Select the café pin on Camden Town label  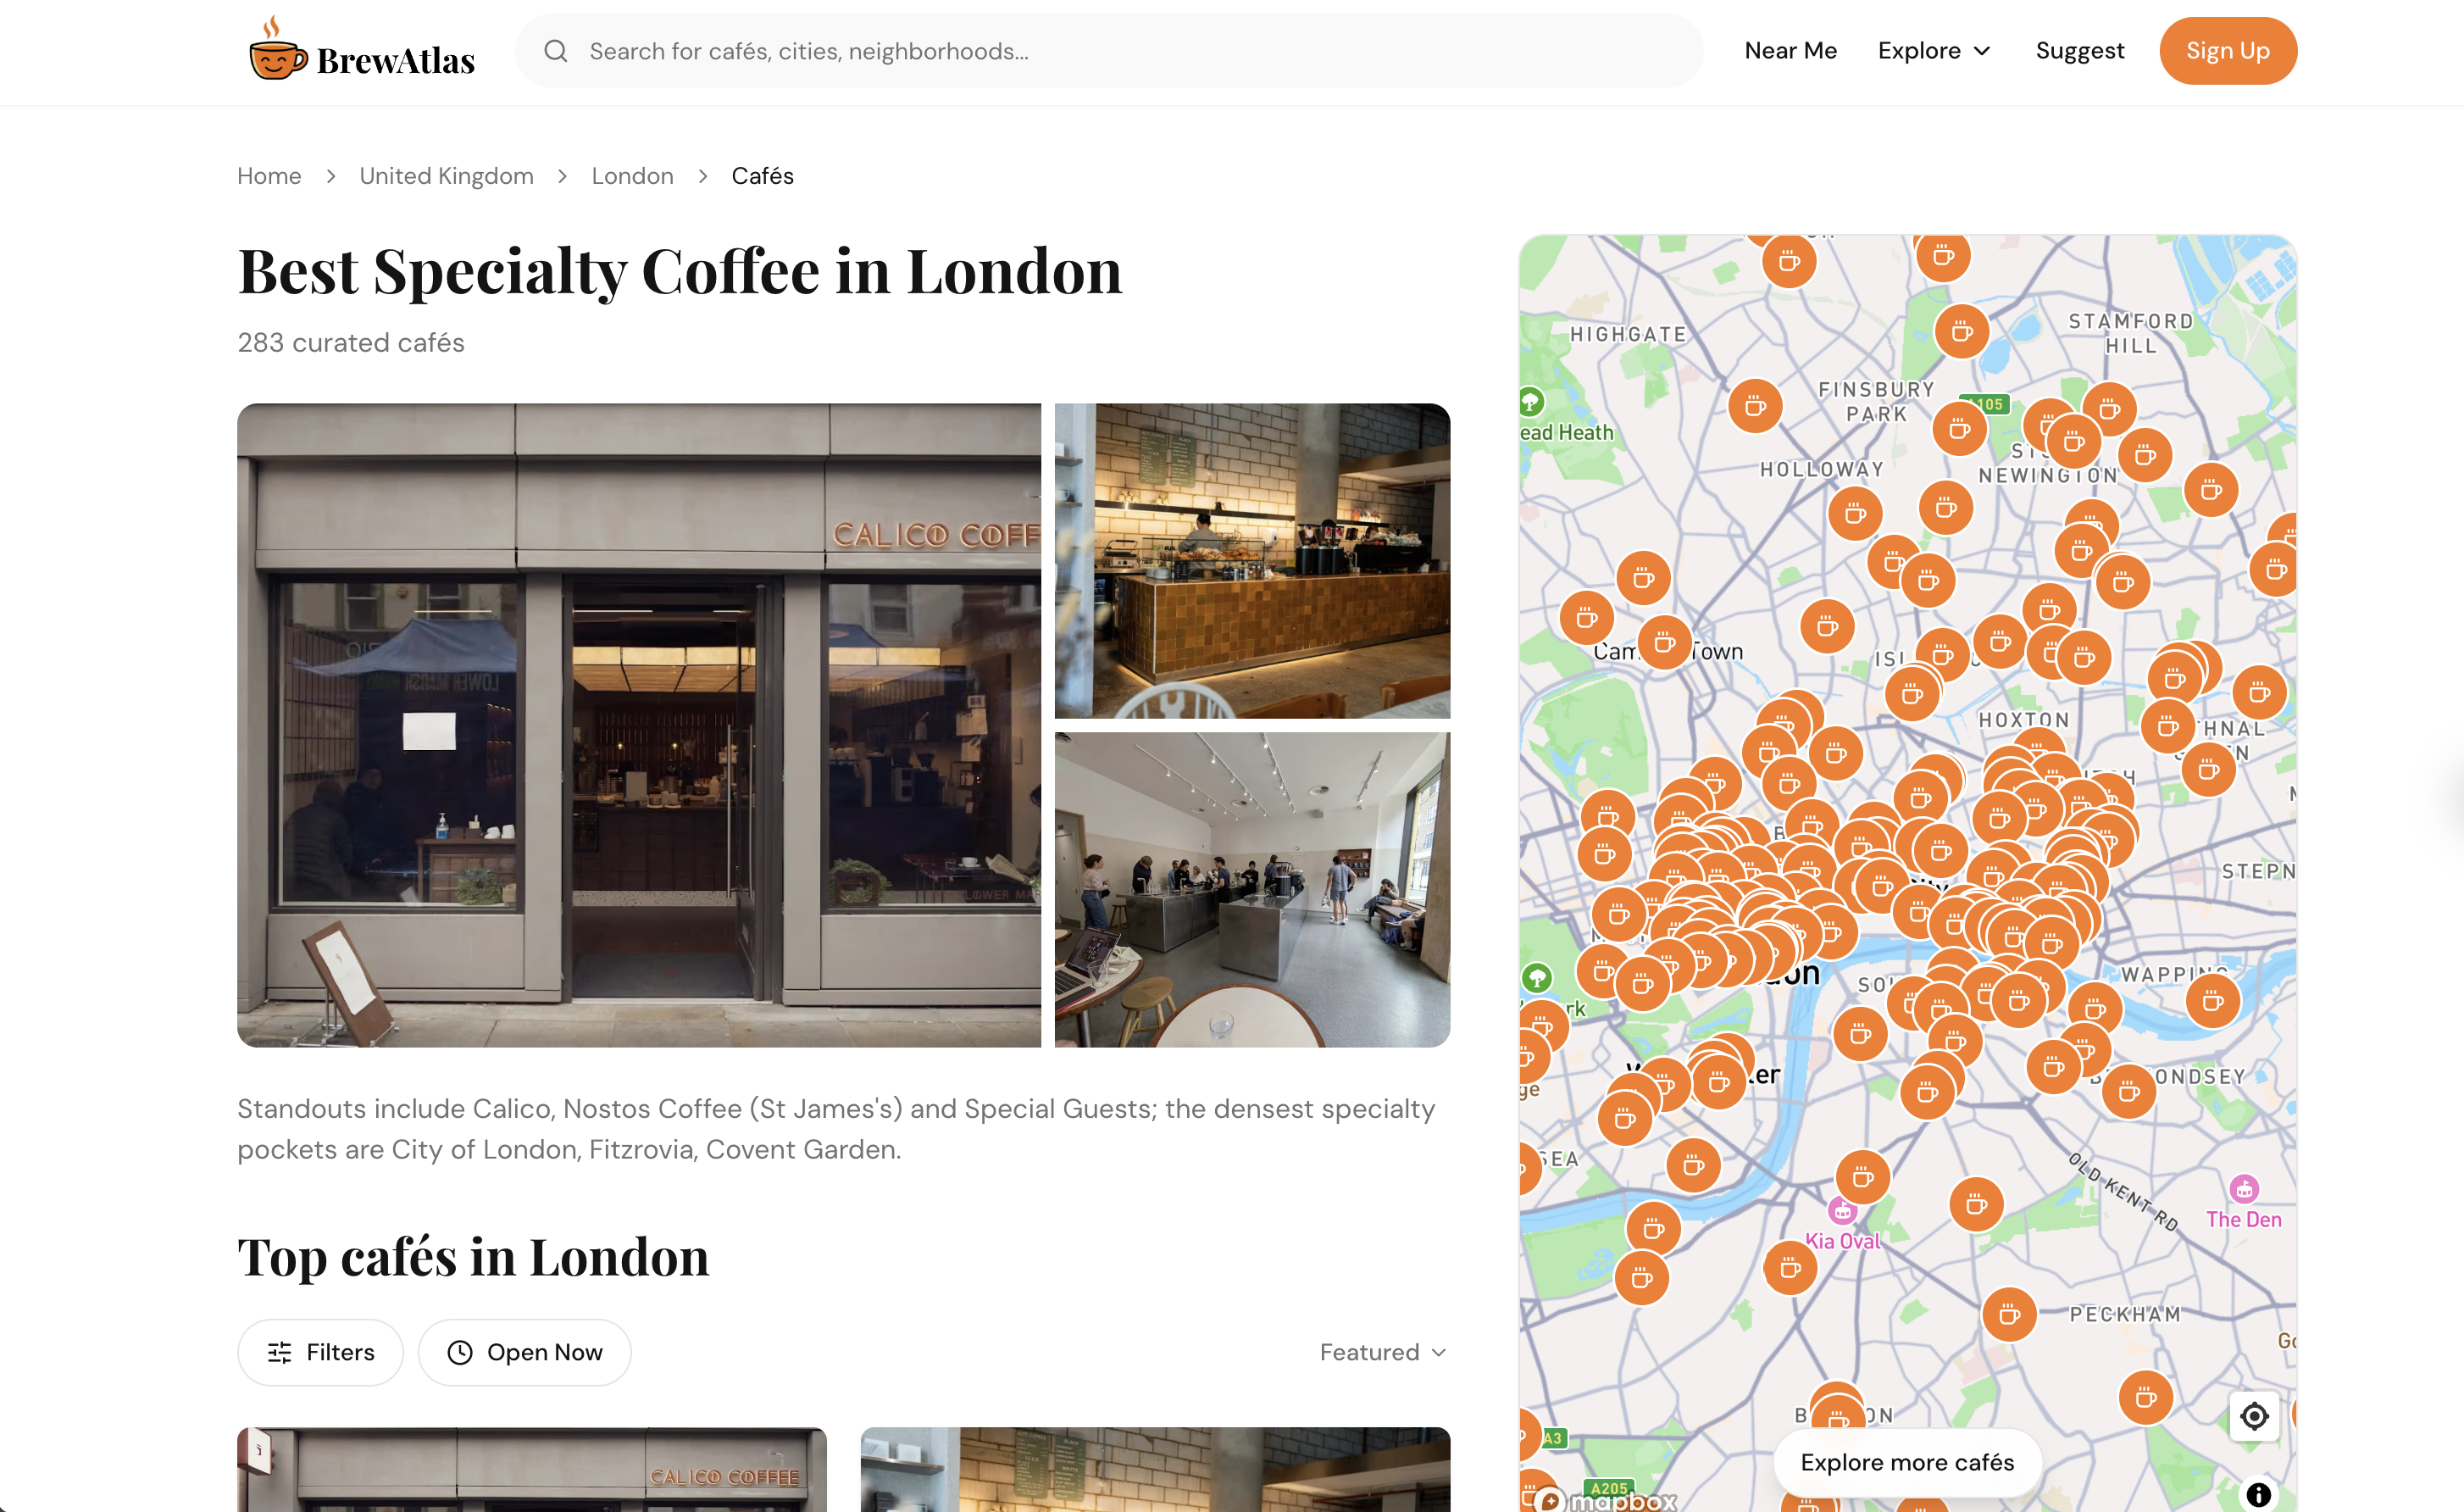coord(1664,643)
